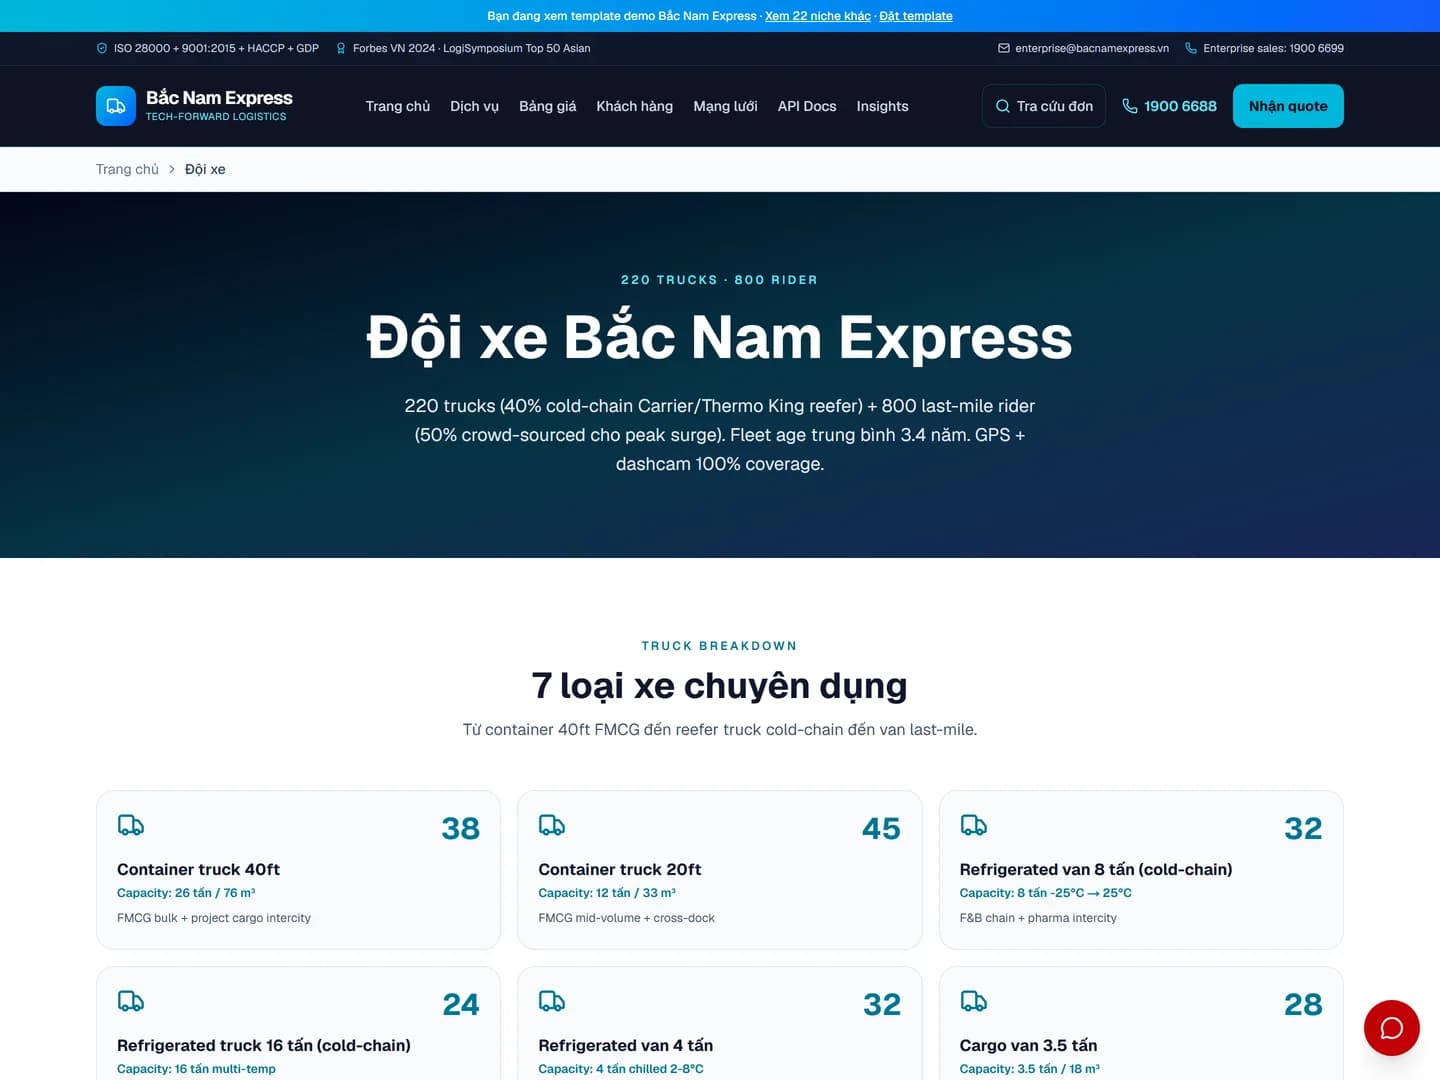Select the Refrigerated van 4 tấn heading
This screenshot has height=1080, width=1440.
point(626,1046)
